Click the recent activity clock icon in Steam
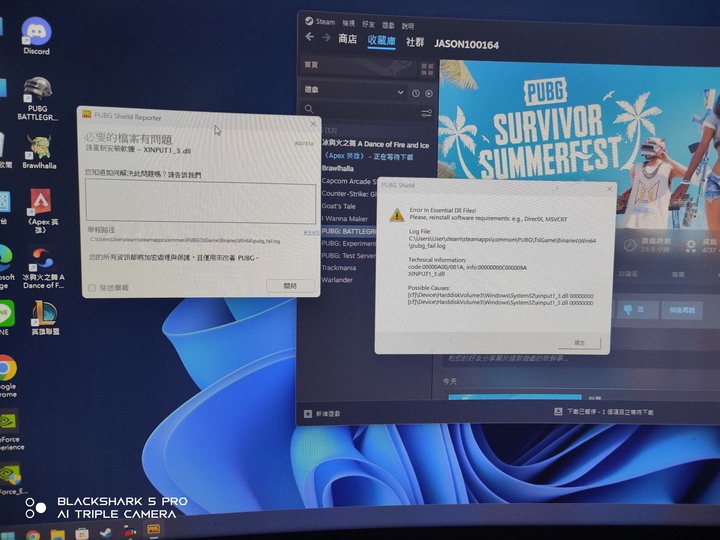 [x=416, y=93]
